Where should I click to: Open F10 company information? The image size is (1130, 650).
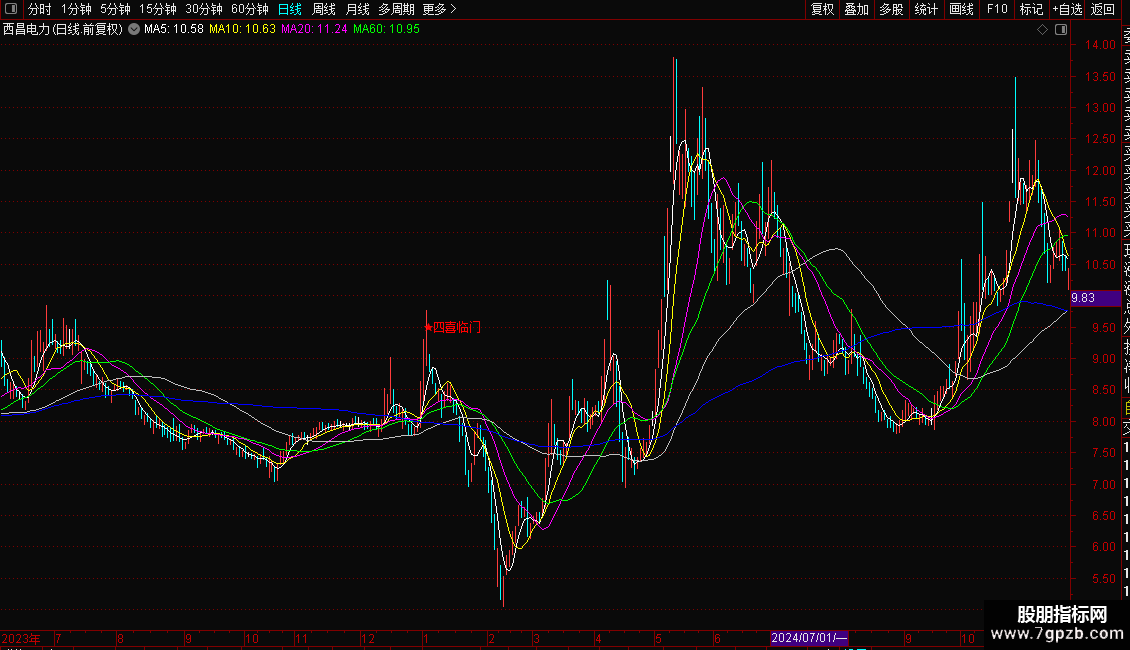point(997,9)
